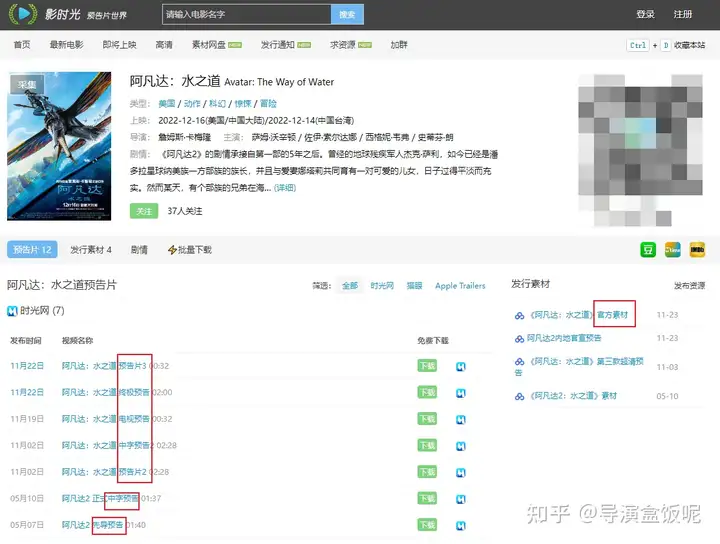Open 即将上映 in navigation
Screen dimensions: 720x544
(119, 45)
